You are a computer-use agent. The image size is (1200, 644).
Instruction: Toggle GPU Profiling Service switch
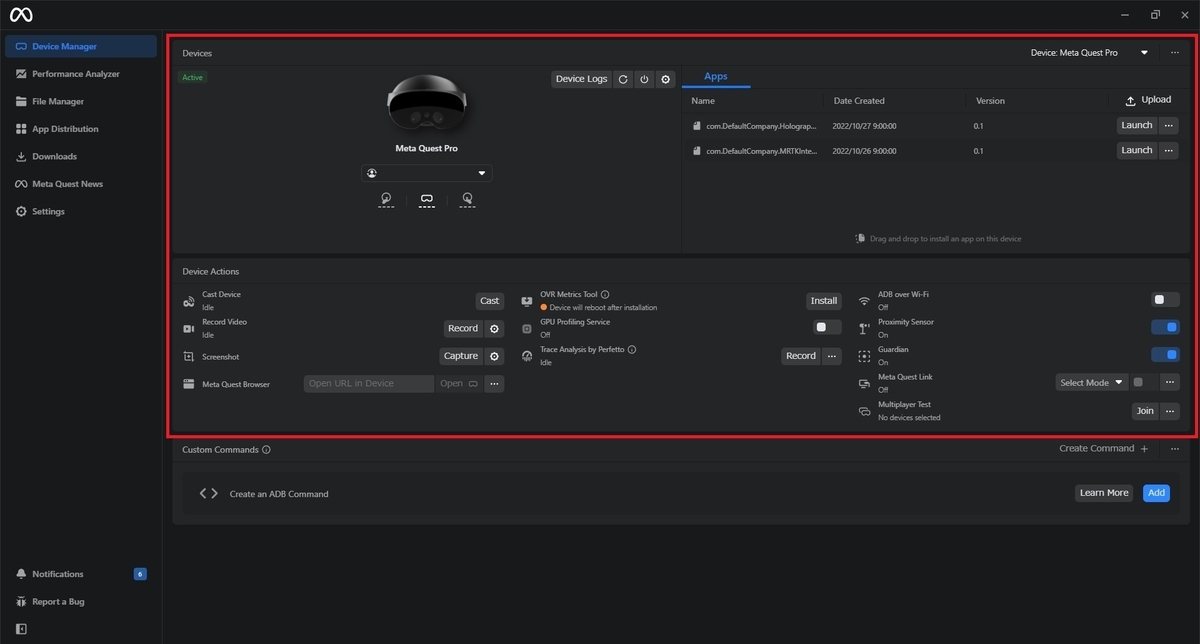point(827,327)
